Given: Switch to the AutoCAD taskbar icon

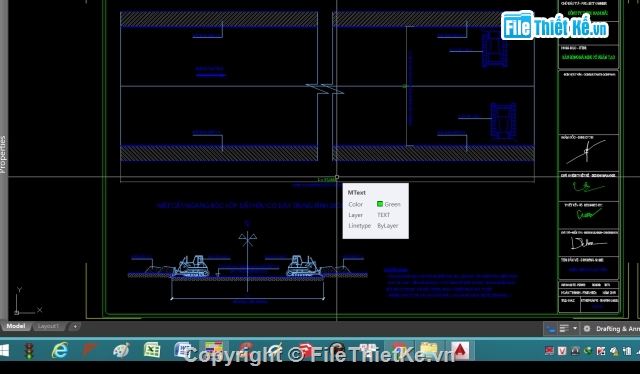Looking at the screenshot, I should (460, 350).
